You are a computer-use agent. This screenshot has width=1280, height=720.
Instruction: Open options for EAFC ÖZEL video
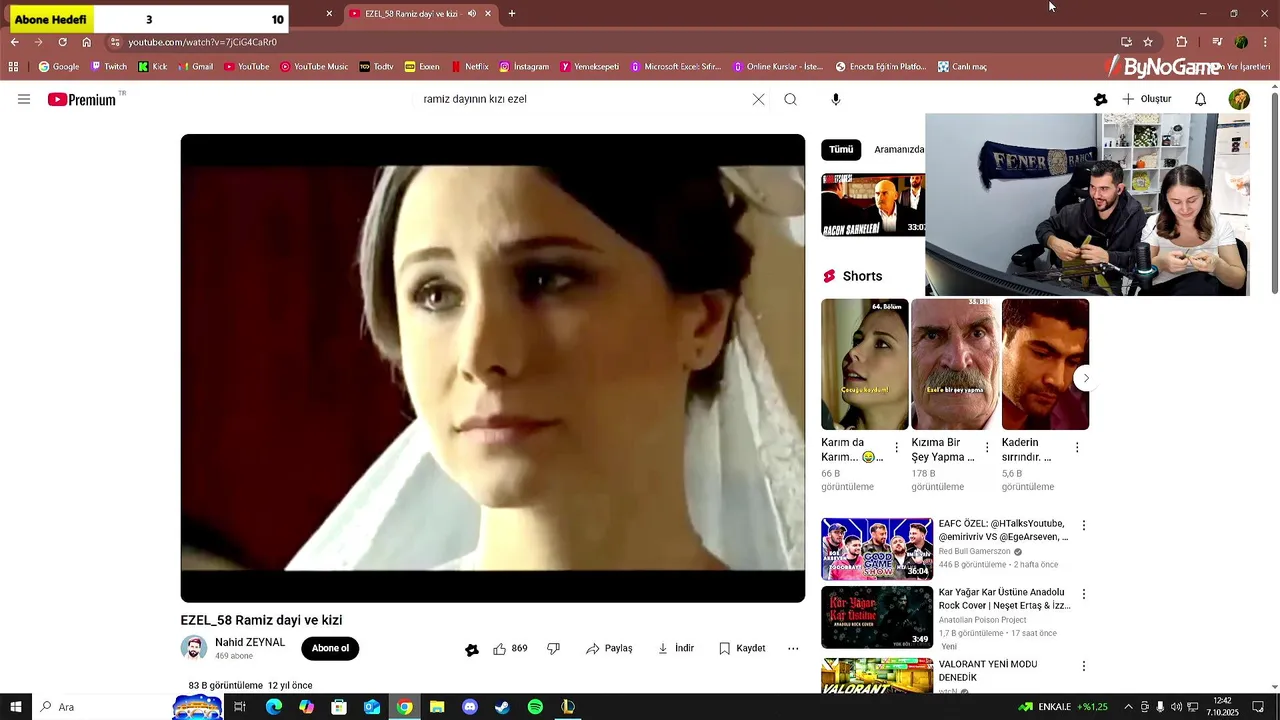coord(1083,525)
